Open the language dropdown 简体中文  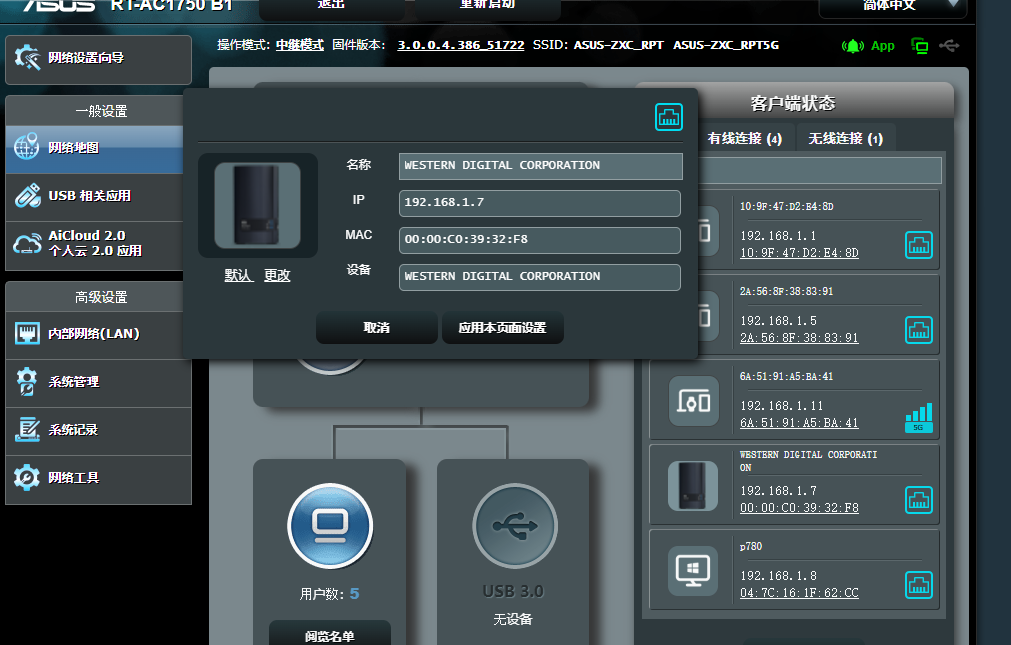click(x=892, y=6)
